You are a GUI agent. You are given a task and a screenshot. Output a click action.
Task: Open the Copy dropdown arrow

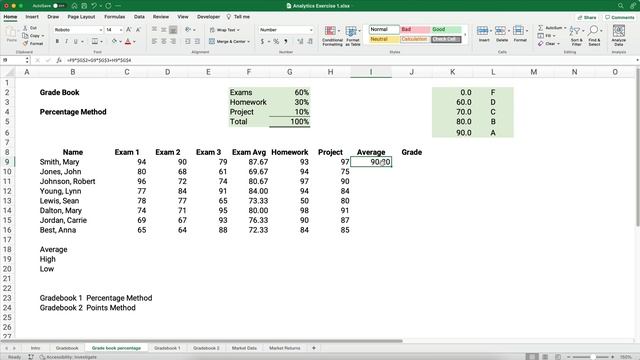click(x=43, y=36)
